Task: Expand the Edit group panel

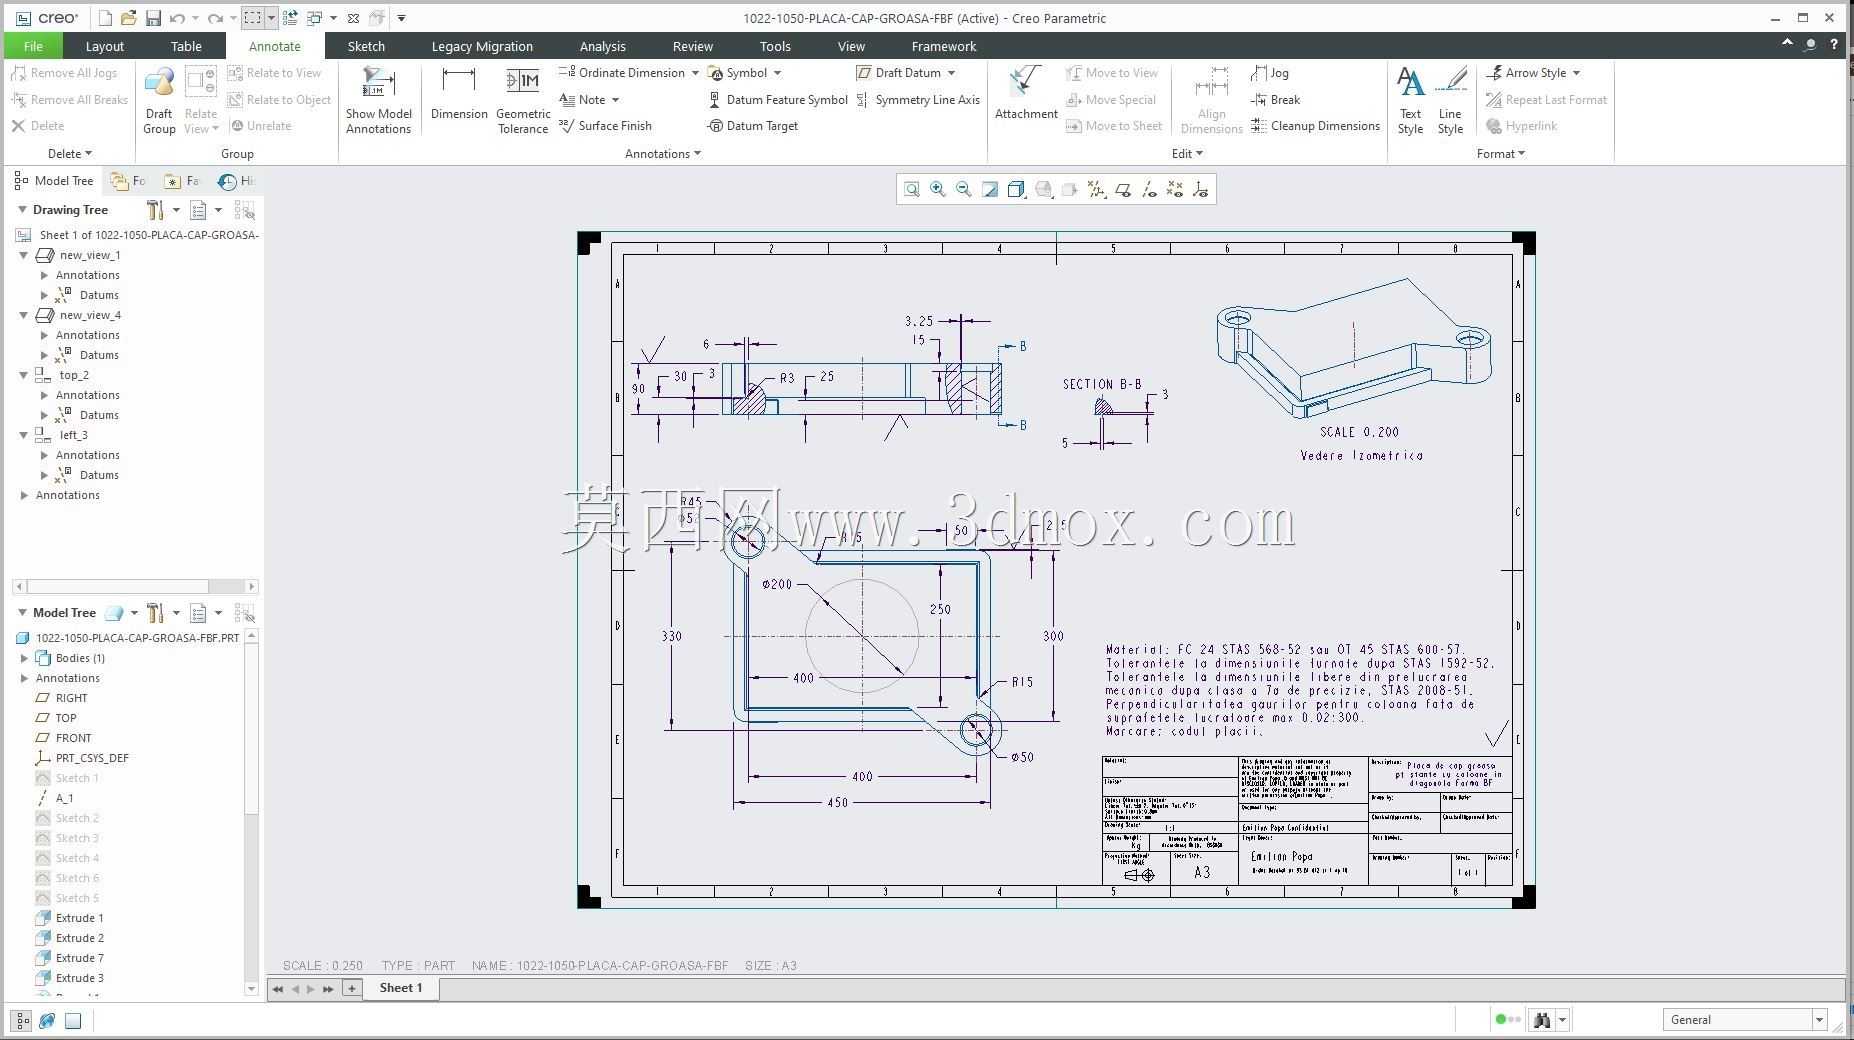Action: [x=1187, y=154]
